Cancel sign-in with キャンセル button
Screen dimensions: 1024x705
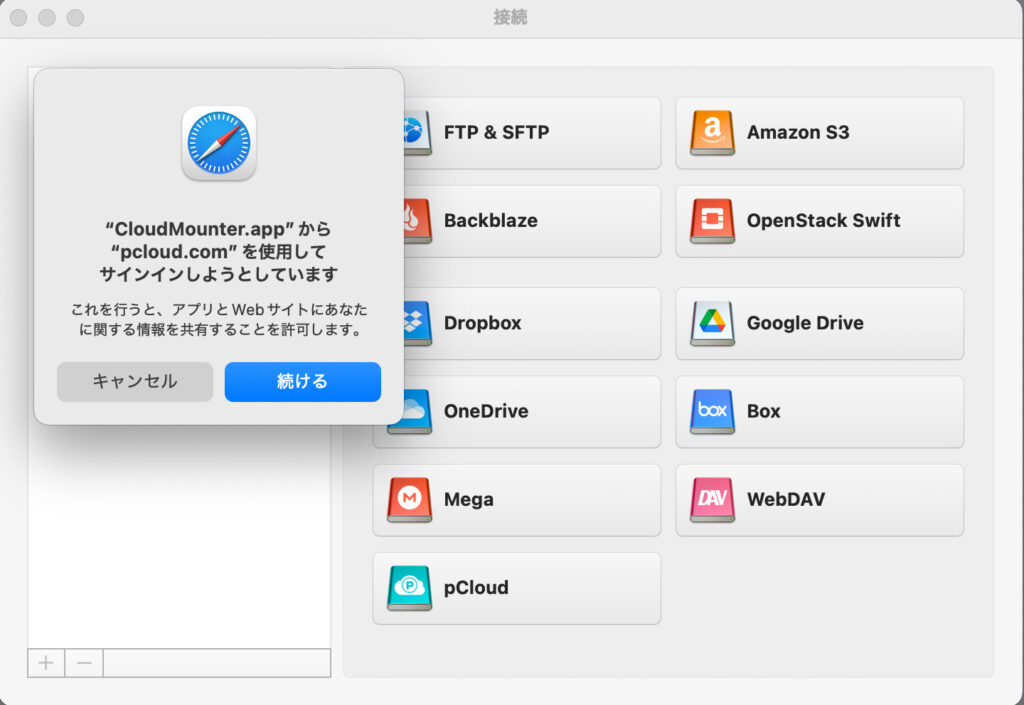135,382
